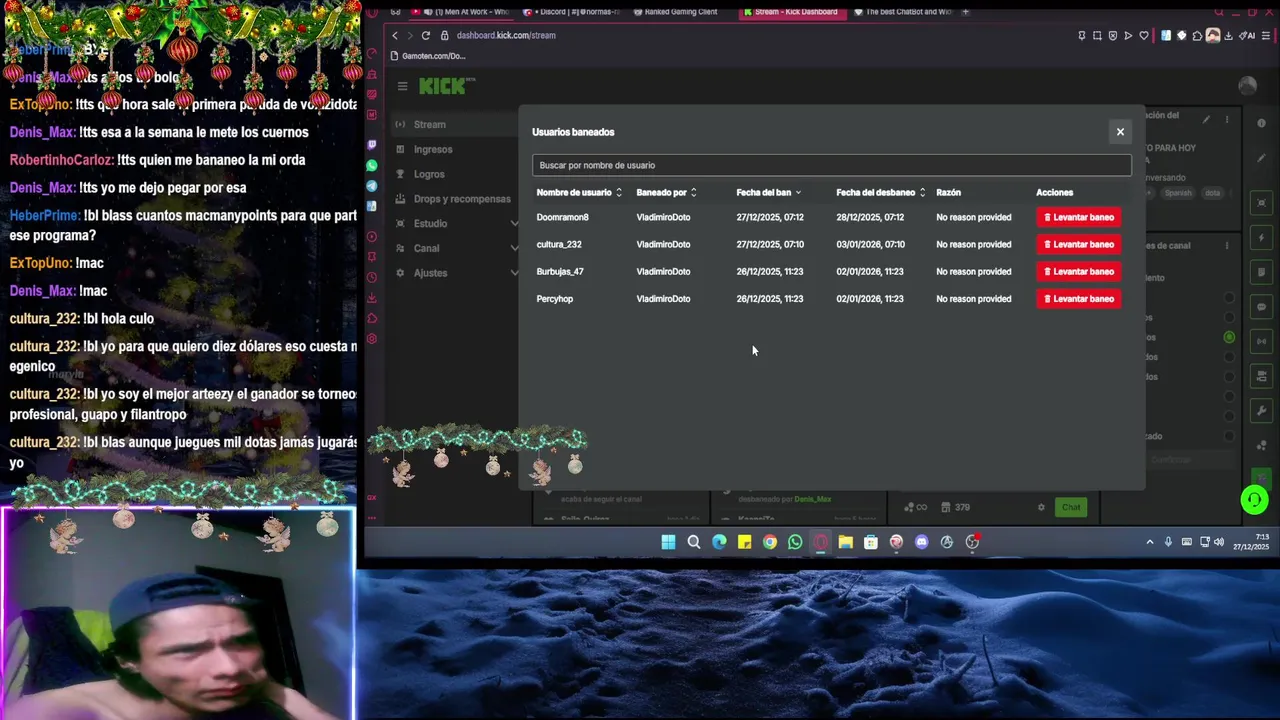Image resolution: width=1280 pixels, height=720 pixels.
Task: Lift the ban for Burbujas_47
Action: click(x=1078, y=271)
